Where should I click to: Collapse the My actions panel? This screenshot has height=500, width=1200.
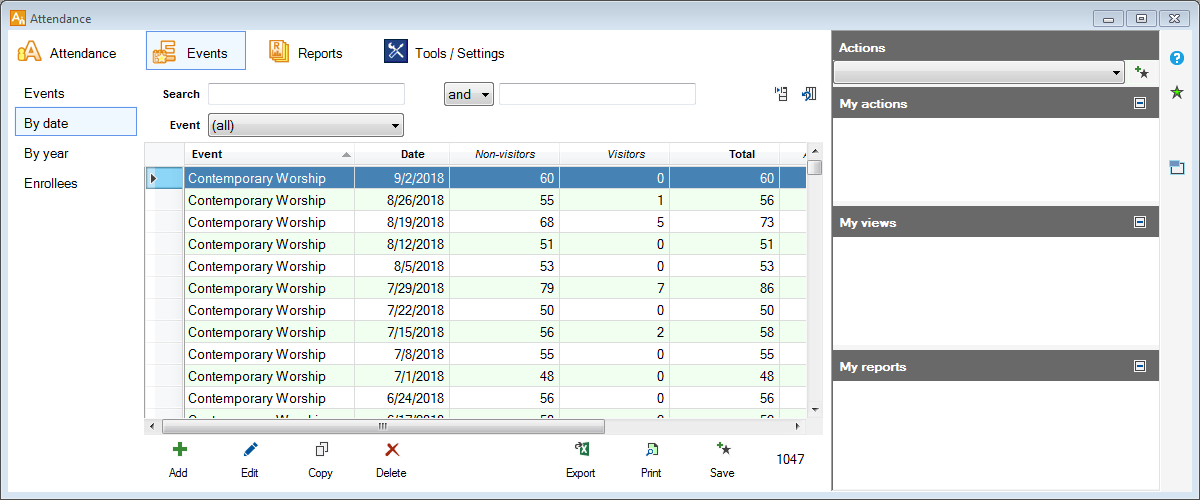point(1139,103)
